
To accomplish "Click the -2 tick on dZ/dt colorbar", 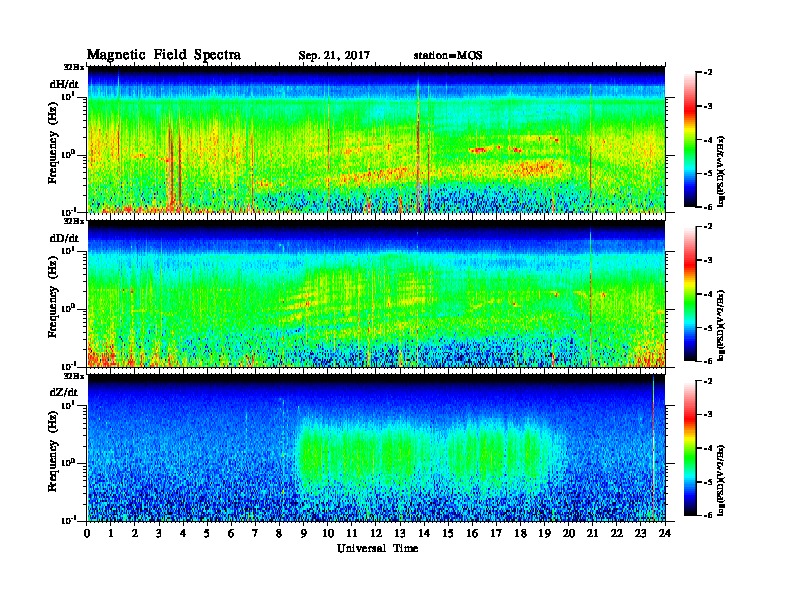I will tap(708, 381).
